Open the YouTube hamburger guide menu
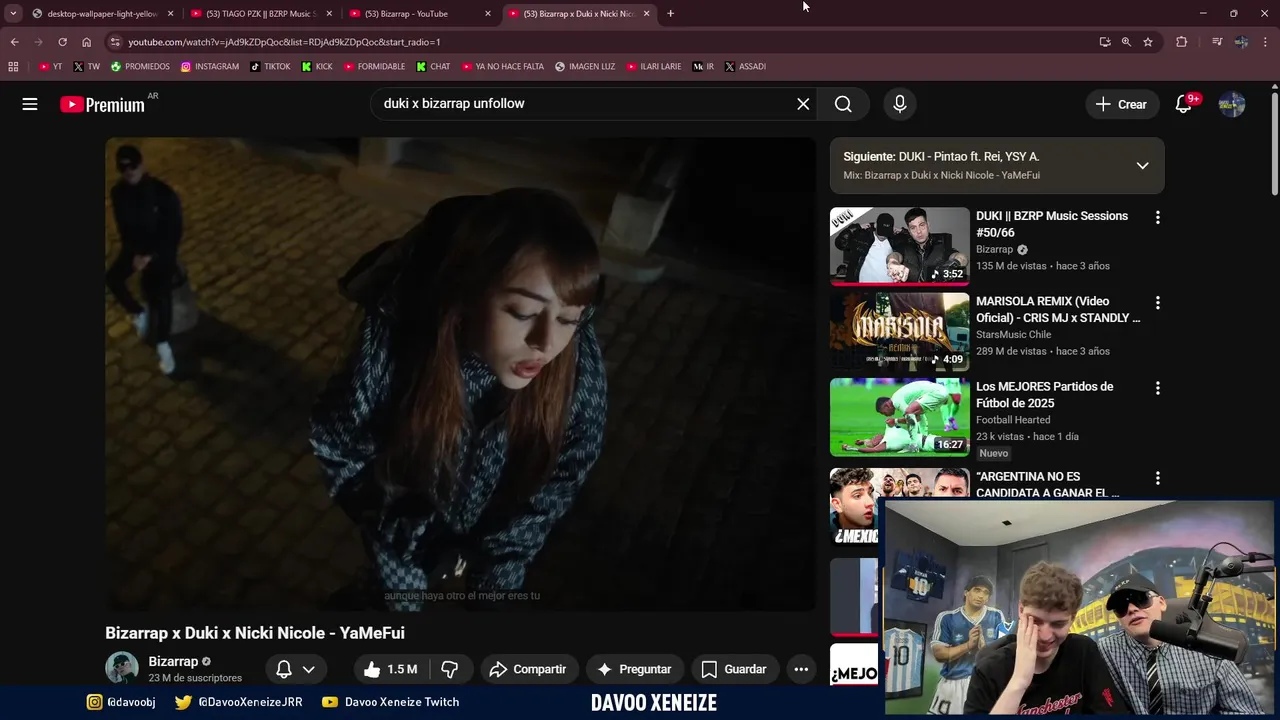The width and height of the screenshot is (1280, 720). pyautogui.click(x=30, y=104)
